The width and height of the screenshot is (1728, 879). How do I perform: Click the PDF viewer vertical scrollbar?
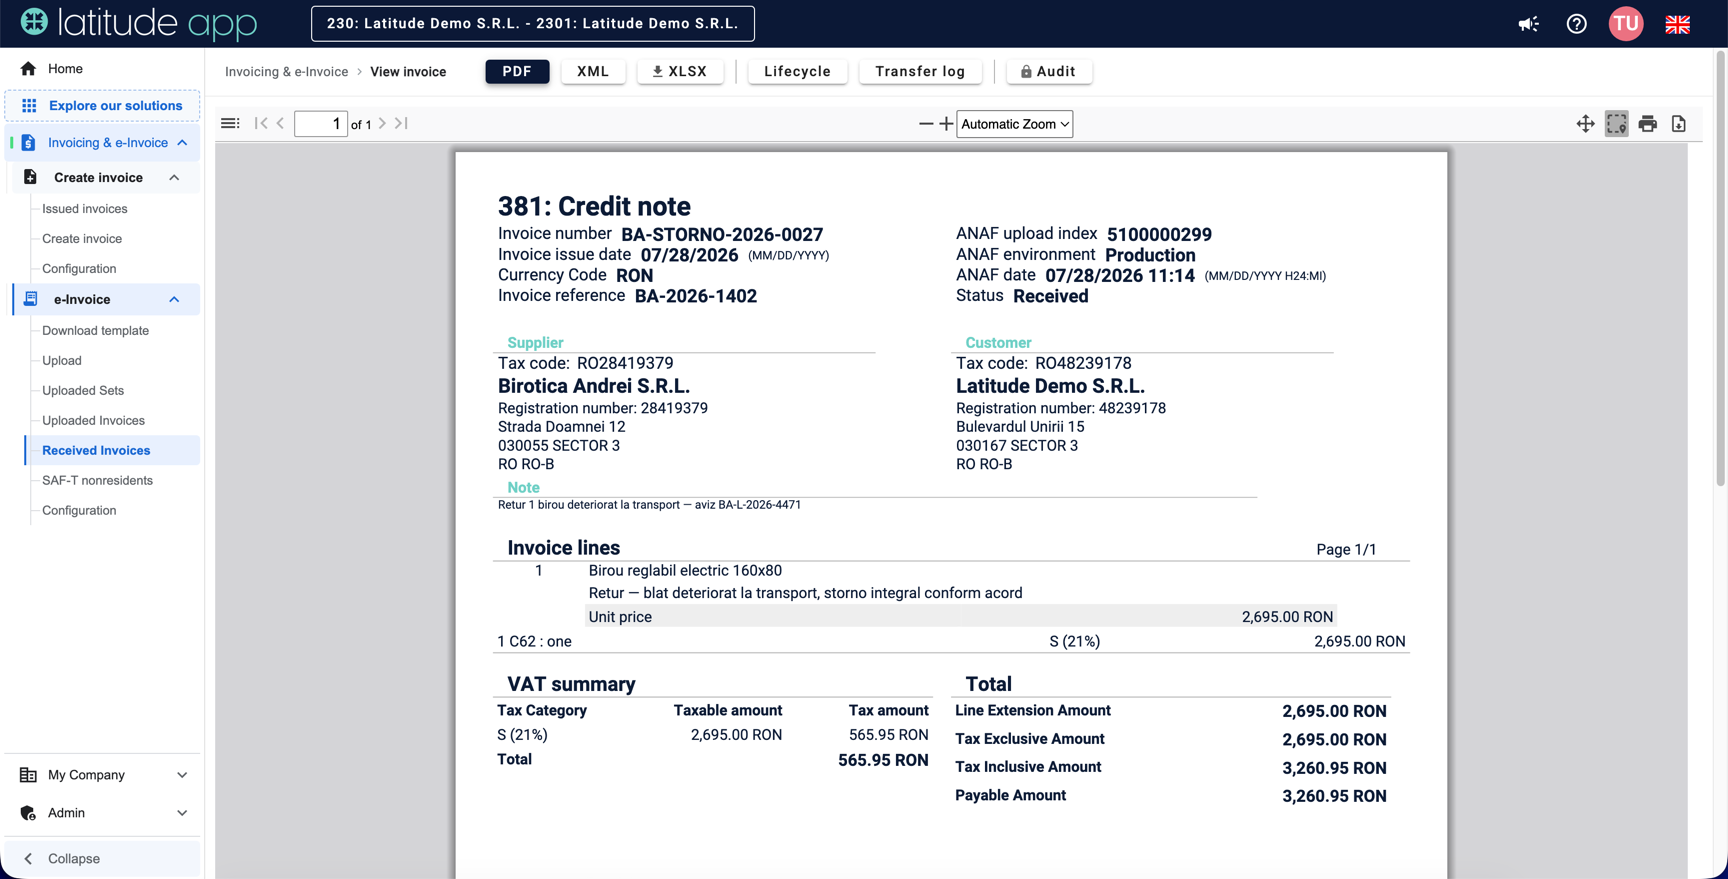[x=1721, y=270]
